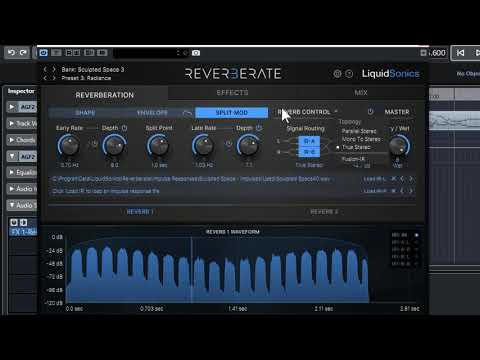Select the SPLIT MOD sub-tab
This screenshot has height=360, width=480.
[232, 113]
